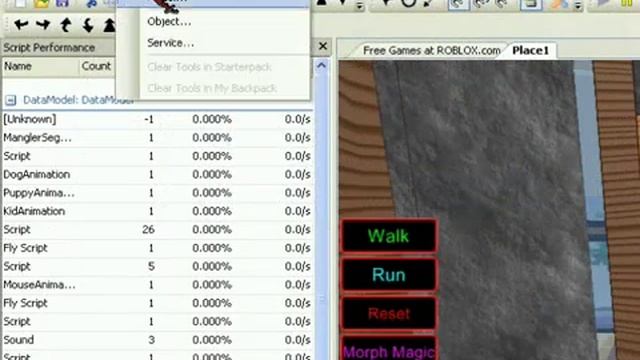The image size is (640, 360).
Task: Select the [Unknown] row
Action: (x=157, y=119)
